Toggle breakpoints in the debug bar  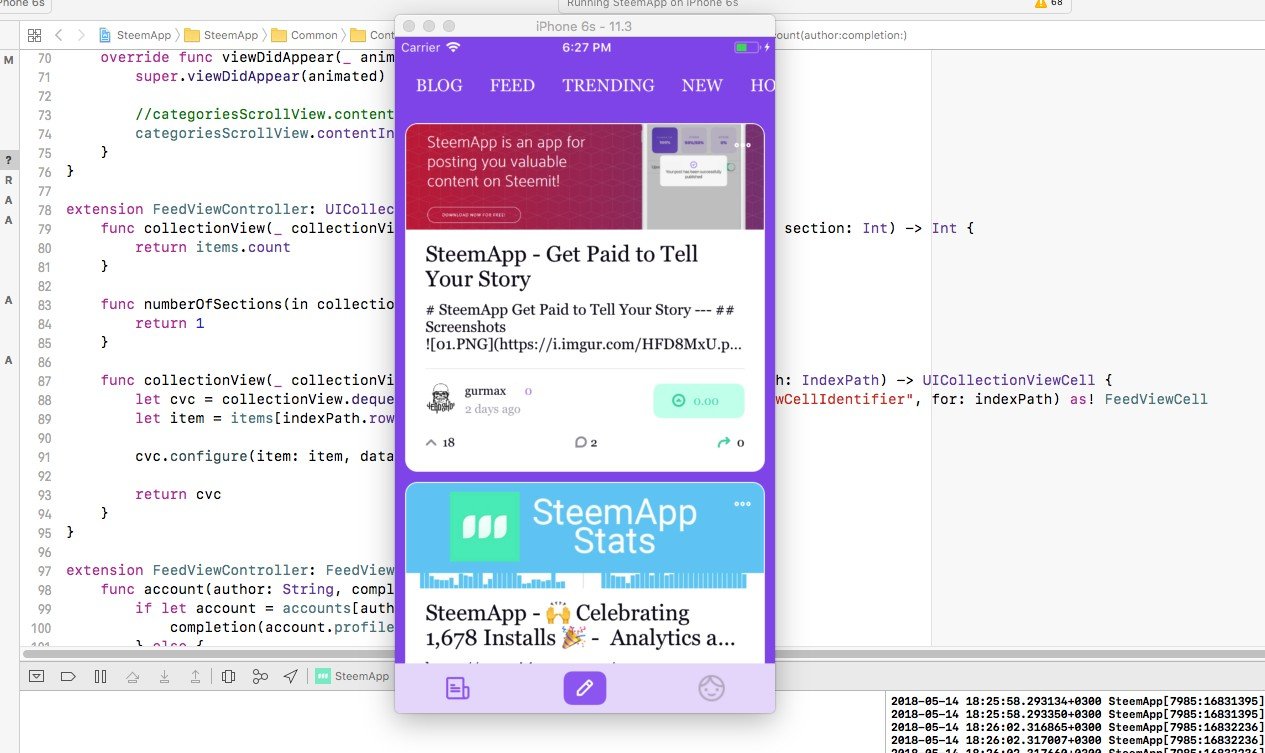68,676
